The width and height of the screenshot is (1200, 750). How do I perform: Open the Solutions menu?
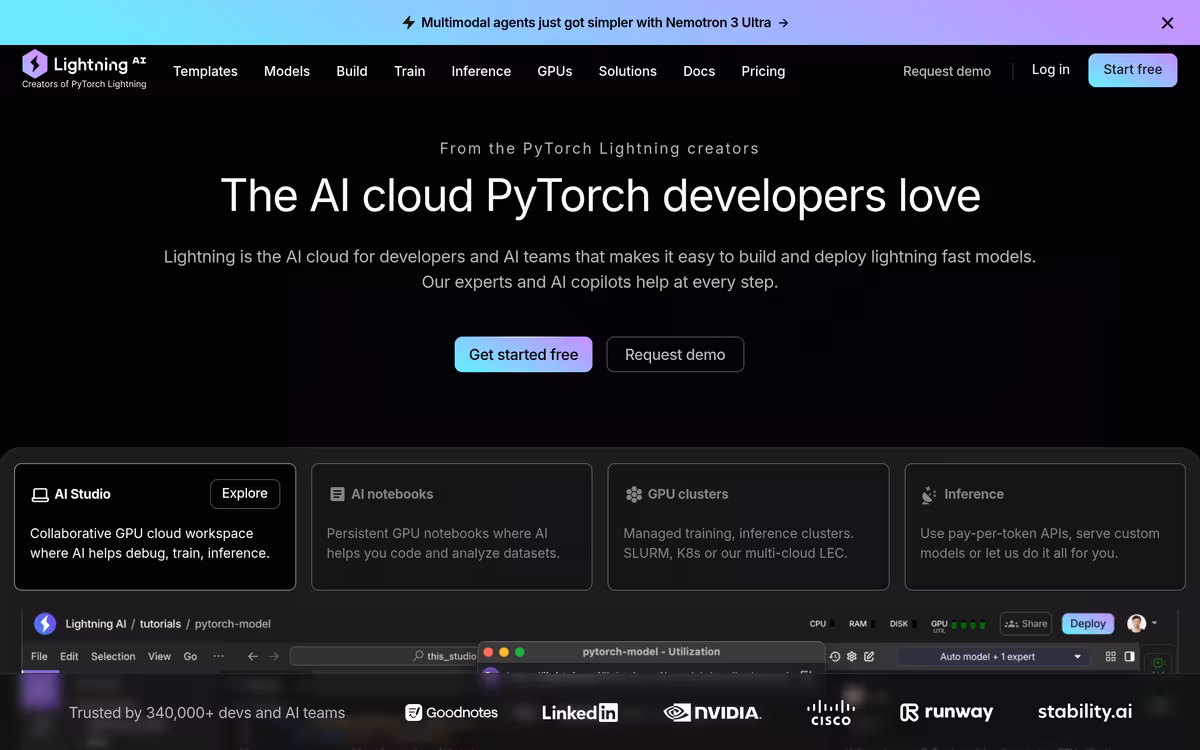coord(628,71)
